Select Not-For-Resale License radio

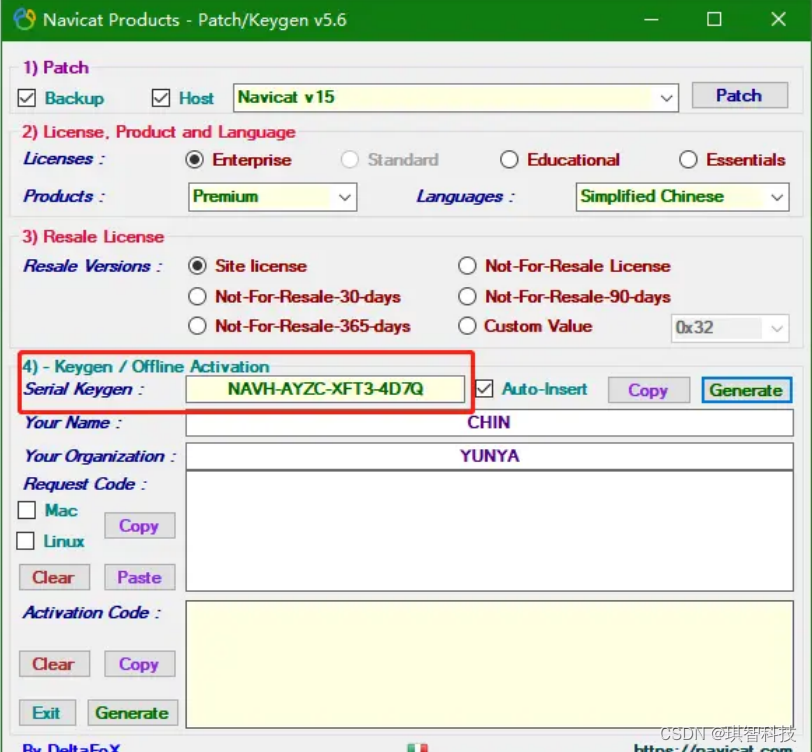467,266
